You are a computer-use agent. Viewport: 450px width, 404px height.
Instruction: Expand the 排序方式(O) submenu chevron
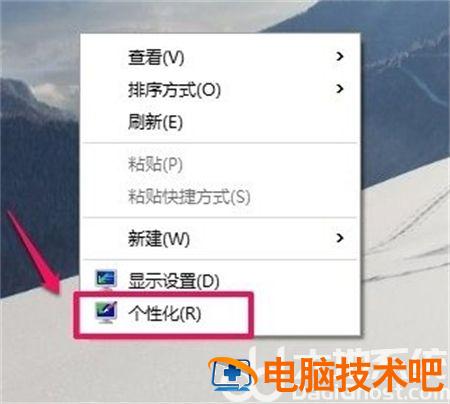339,89
